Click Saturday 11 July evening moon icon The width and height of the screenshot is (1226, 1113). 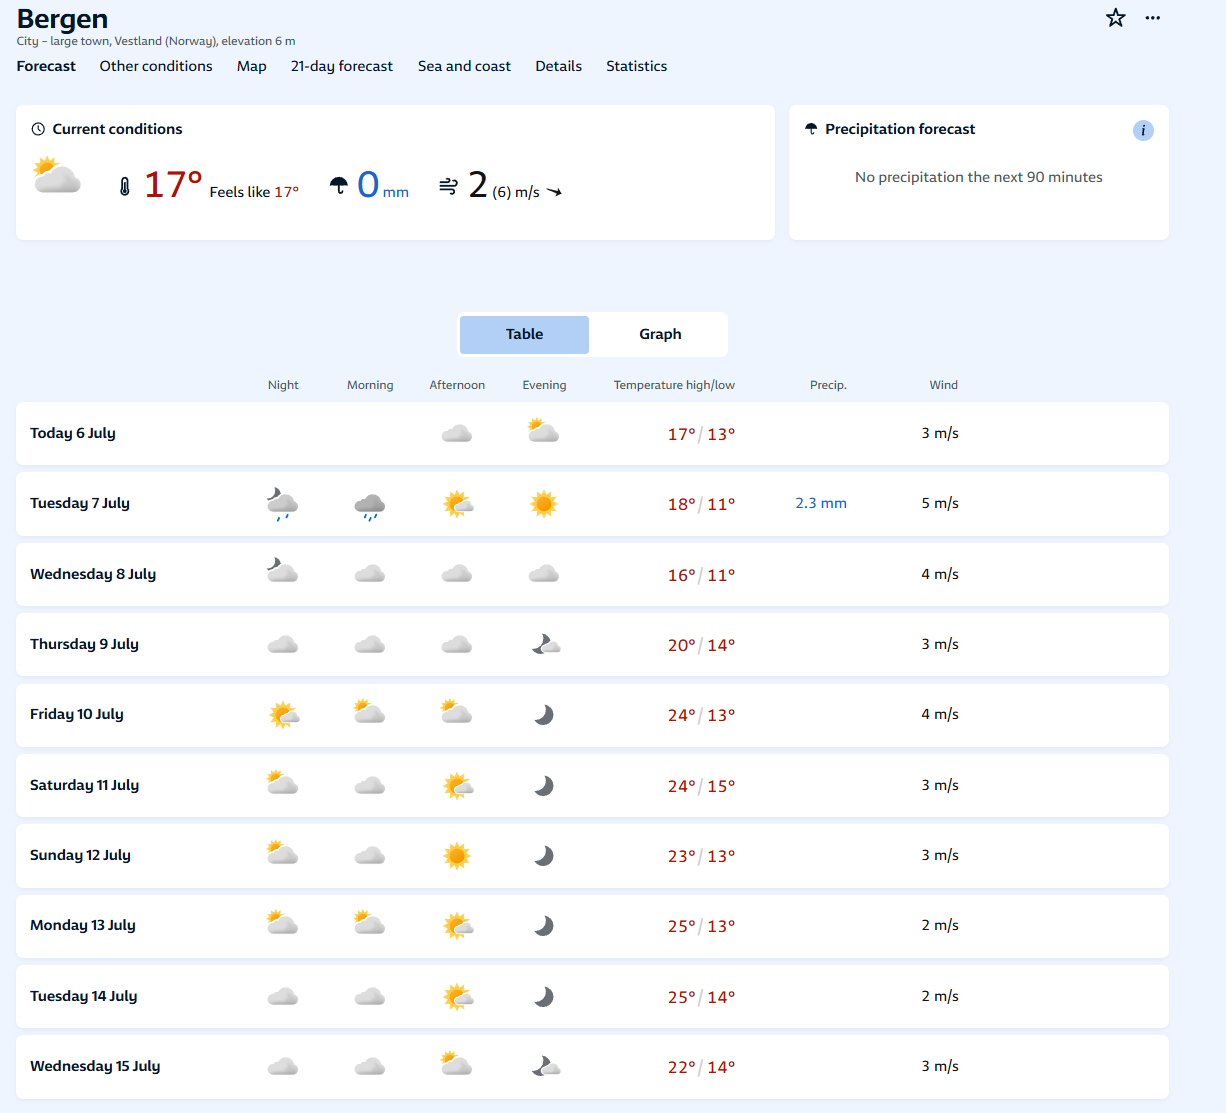pos(544,785)
